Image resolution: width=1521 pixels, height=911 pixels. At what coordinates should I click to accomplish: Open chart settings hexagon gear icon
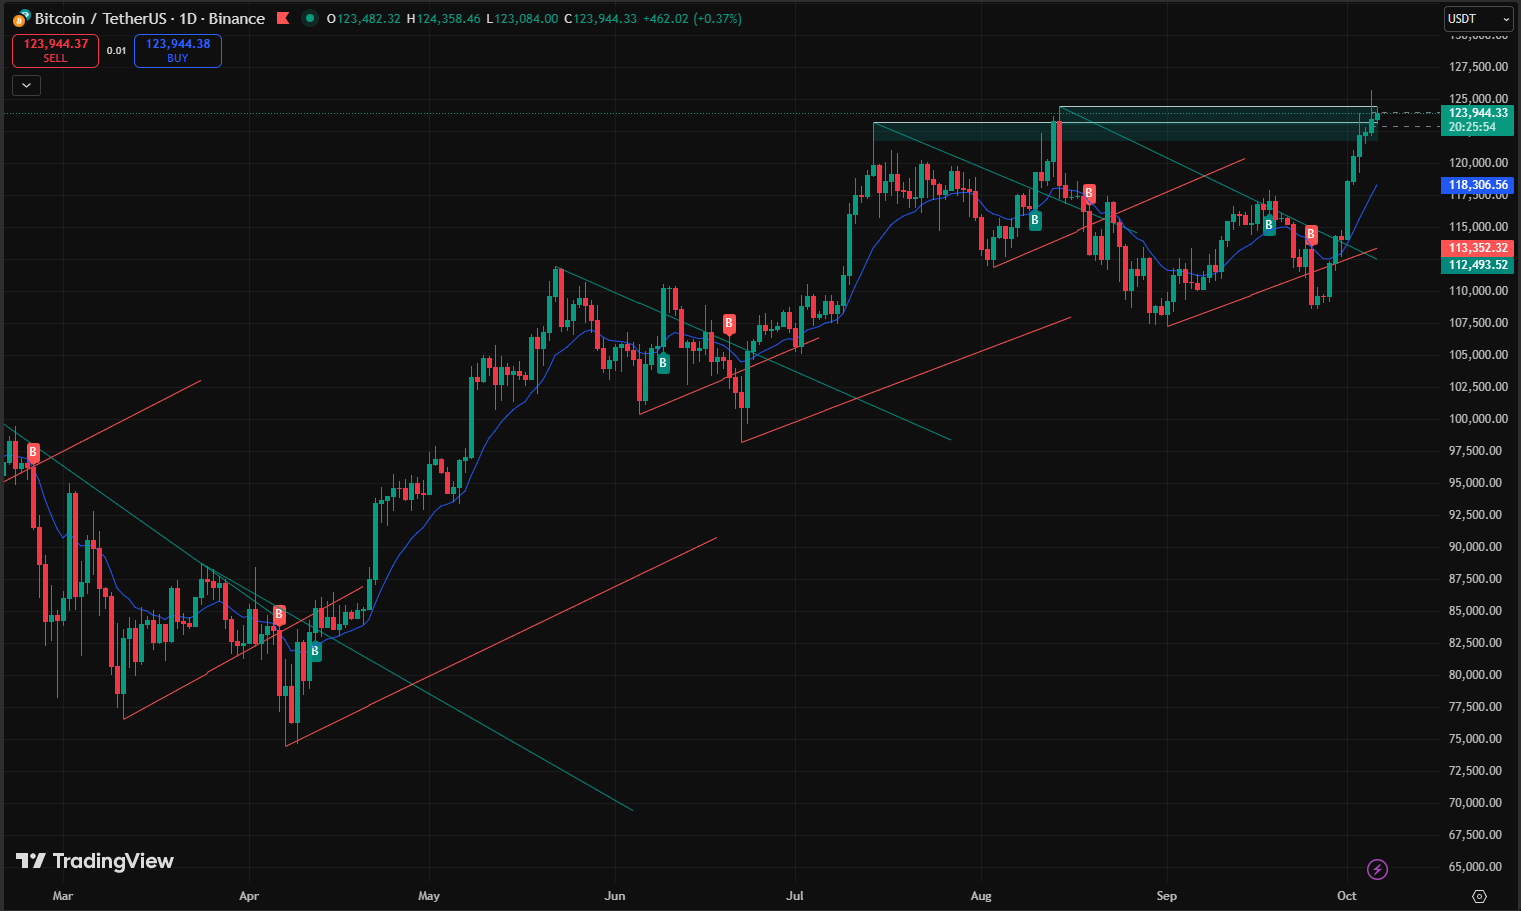pos(1480,896)
